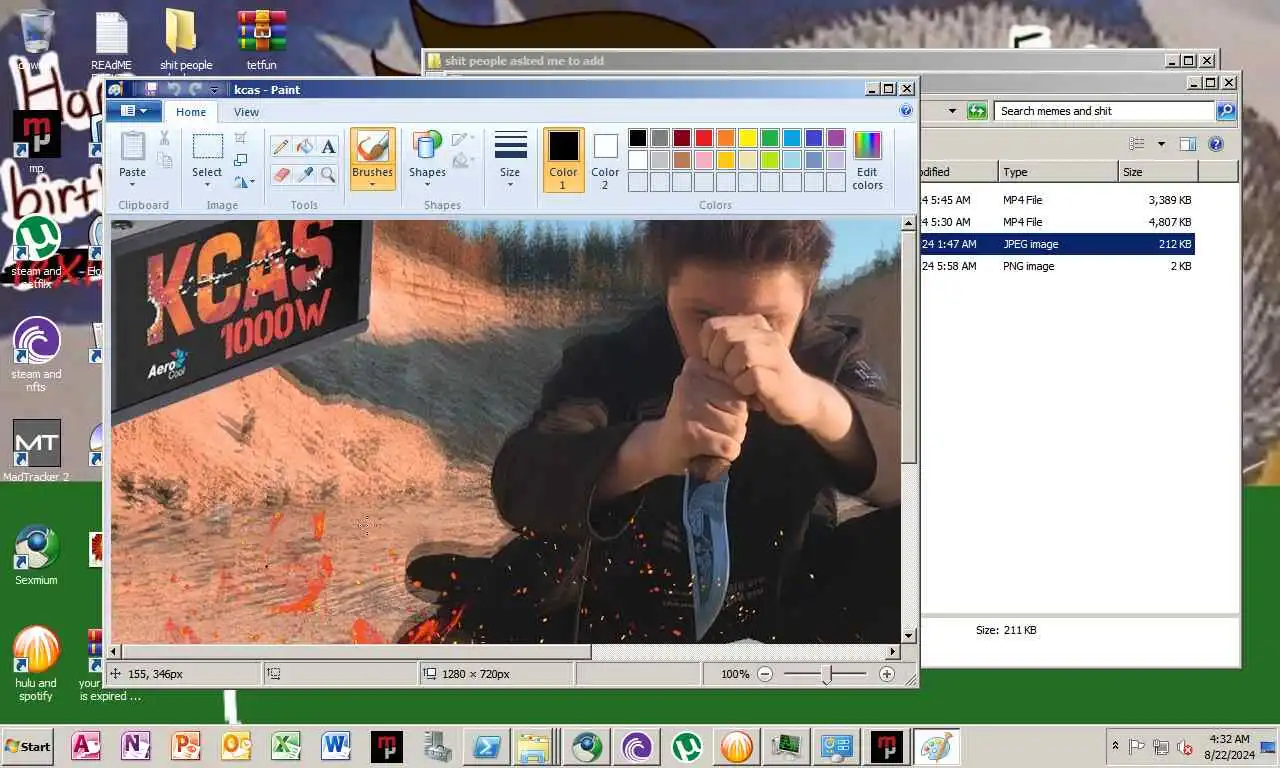The width and height of the screenshot is (1280, 768).
Task: Click the Type column header in Explorer
Action: pyautogui.click(x=1057, y=172)
